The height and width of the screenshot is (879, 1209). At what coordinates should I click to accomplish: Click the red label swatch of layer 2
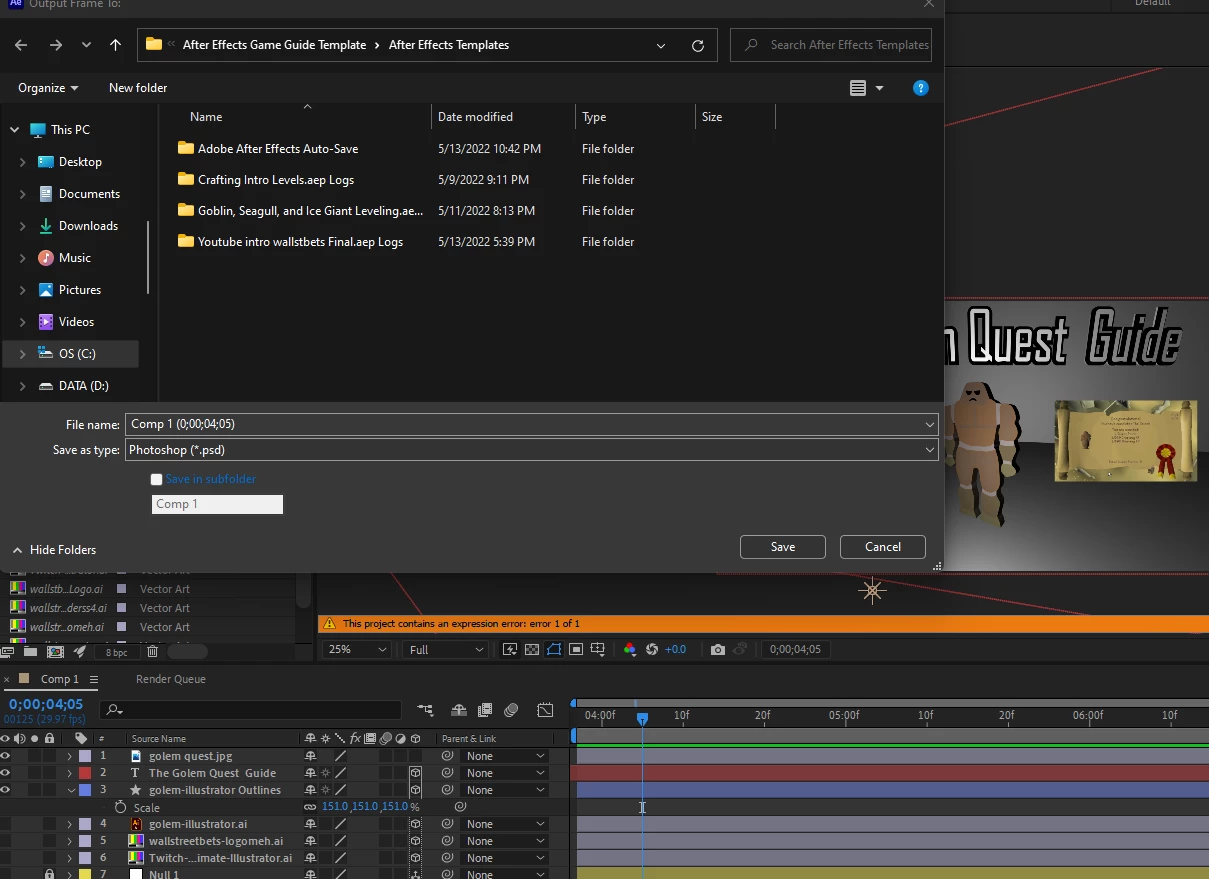coord(85,773)
